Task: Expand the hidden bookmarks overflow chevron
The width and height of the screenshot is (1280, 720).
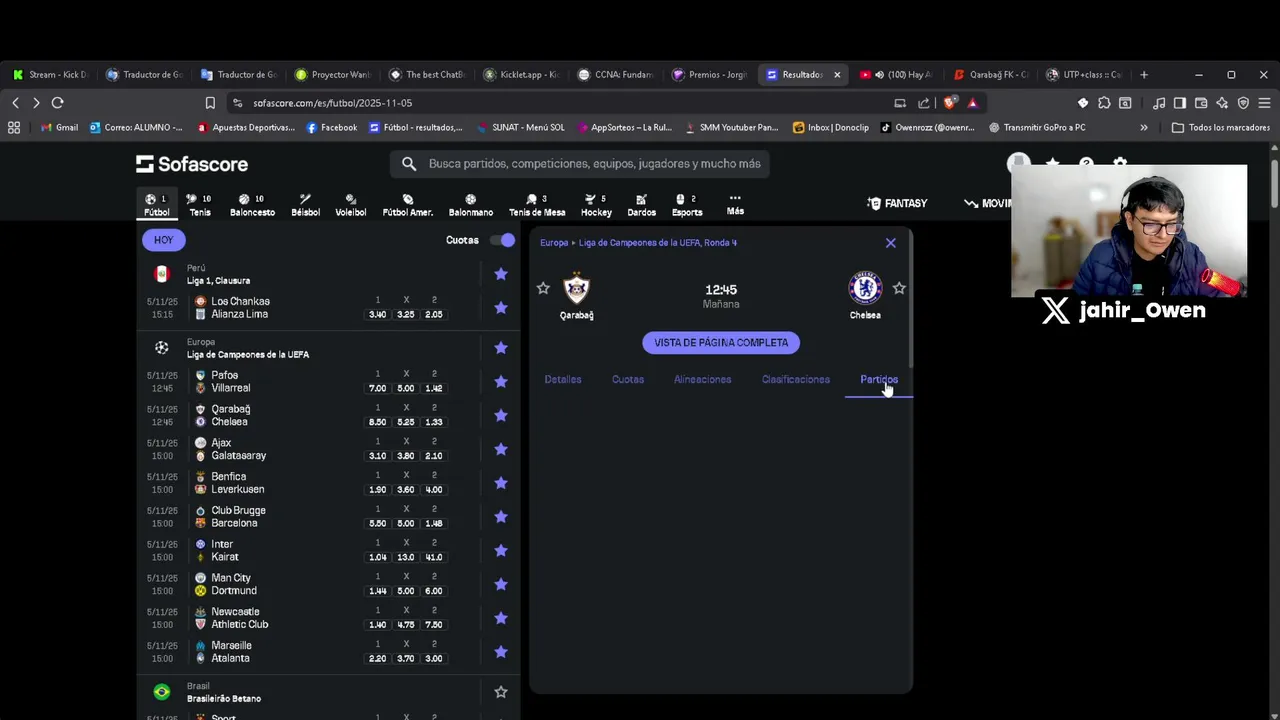Action: (1144, 128)
